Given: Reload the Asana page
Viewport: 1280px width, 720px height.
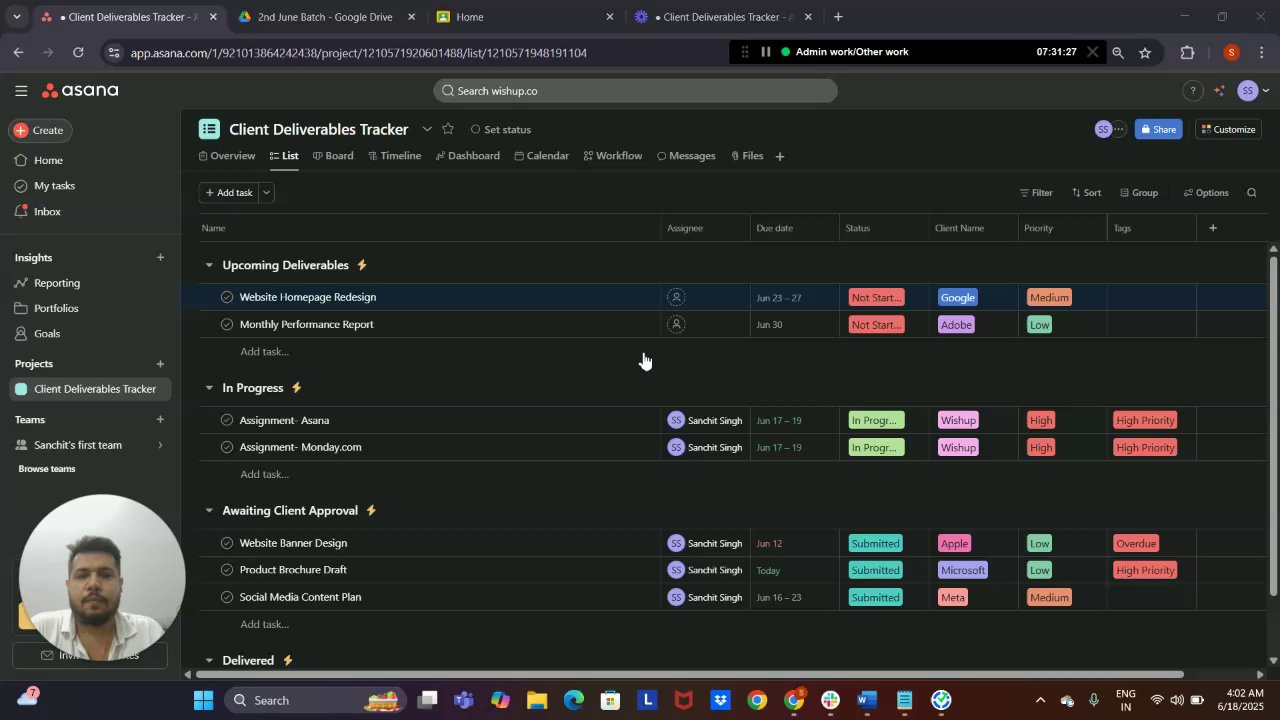Looking at the screenshot, I should [78, 52].
